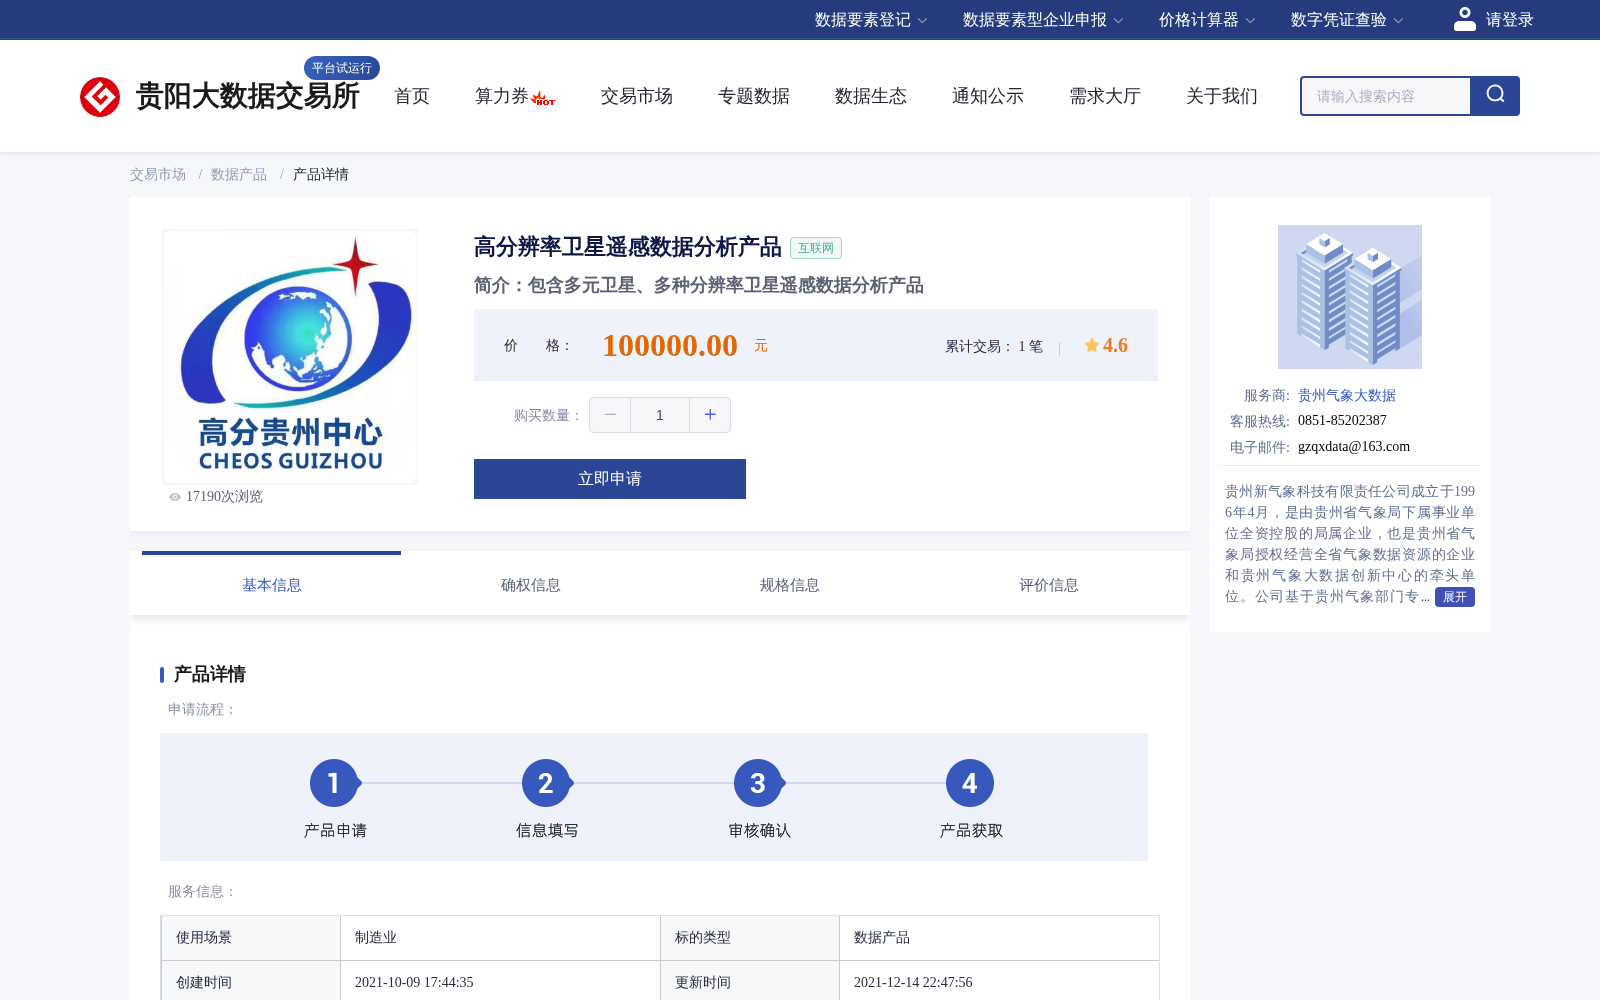Open the 通知公示 menu item
1600x1000 pixels.
point(988,96)
